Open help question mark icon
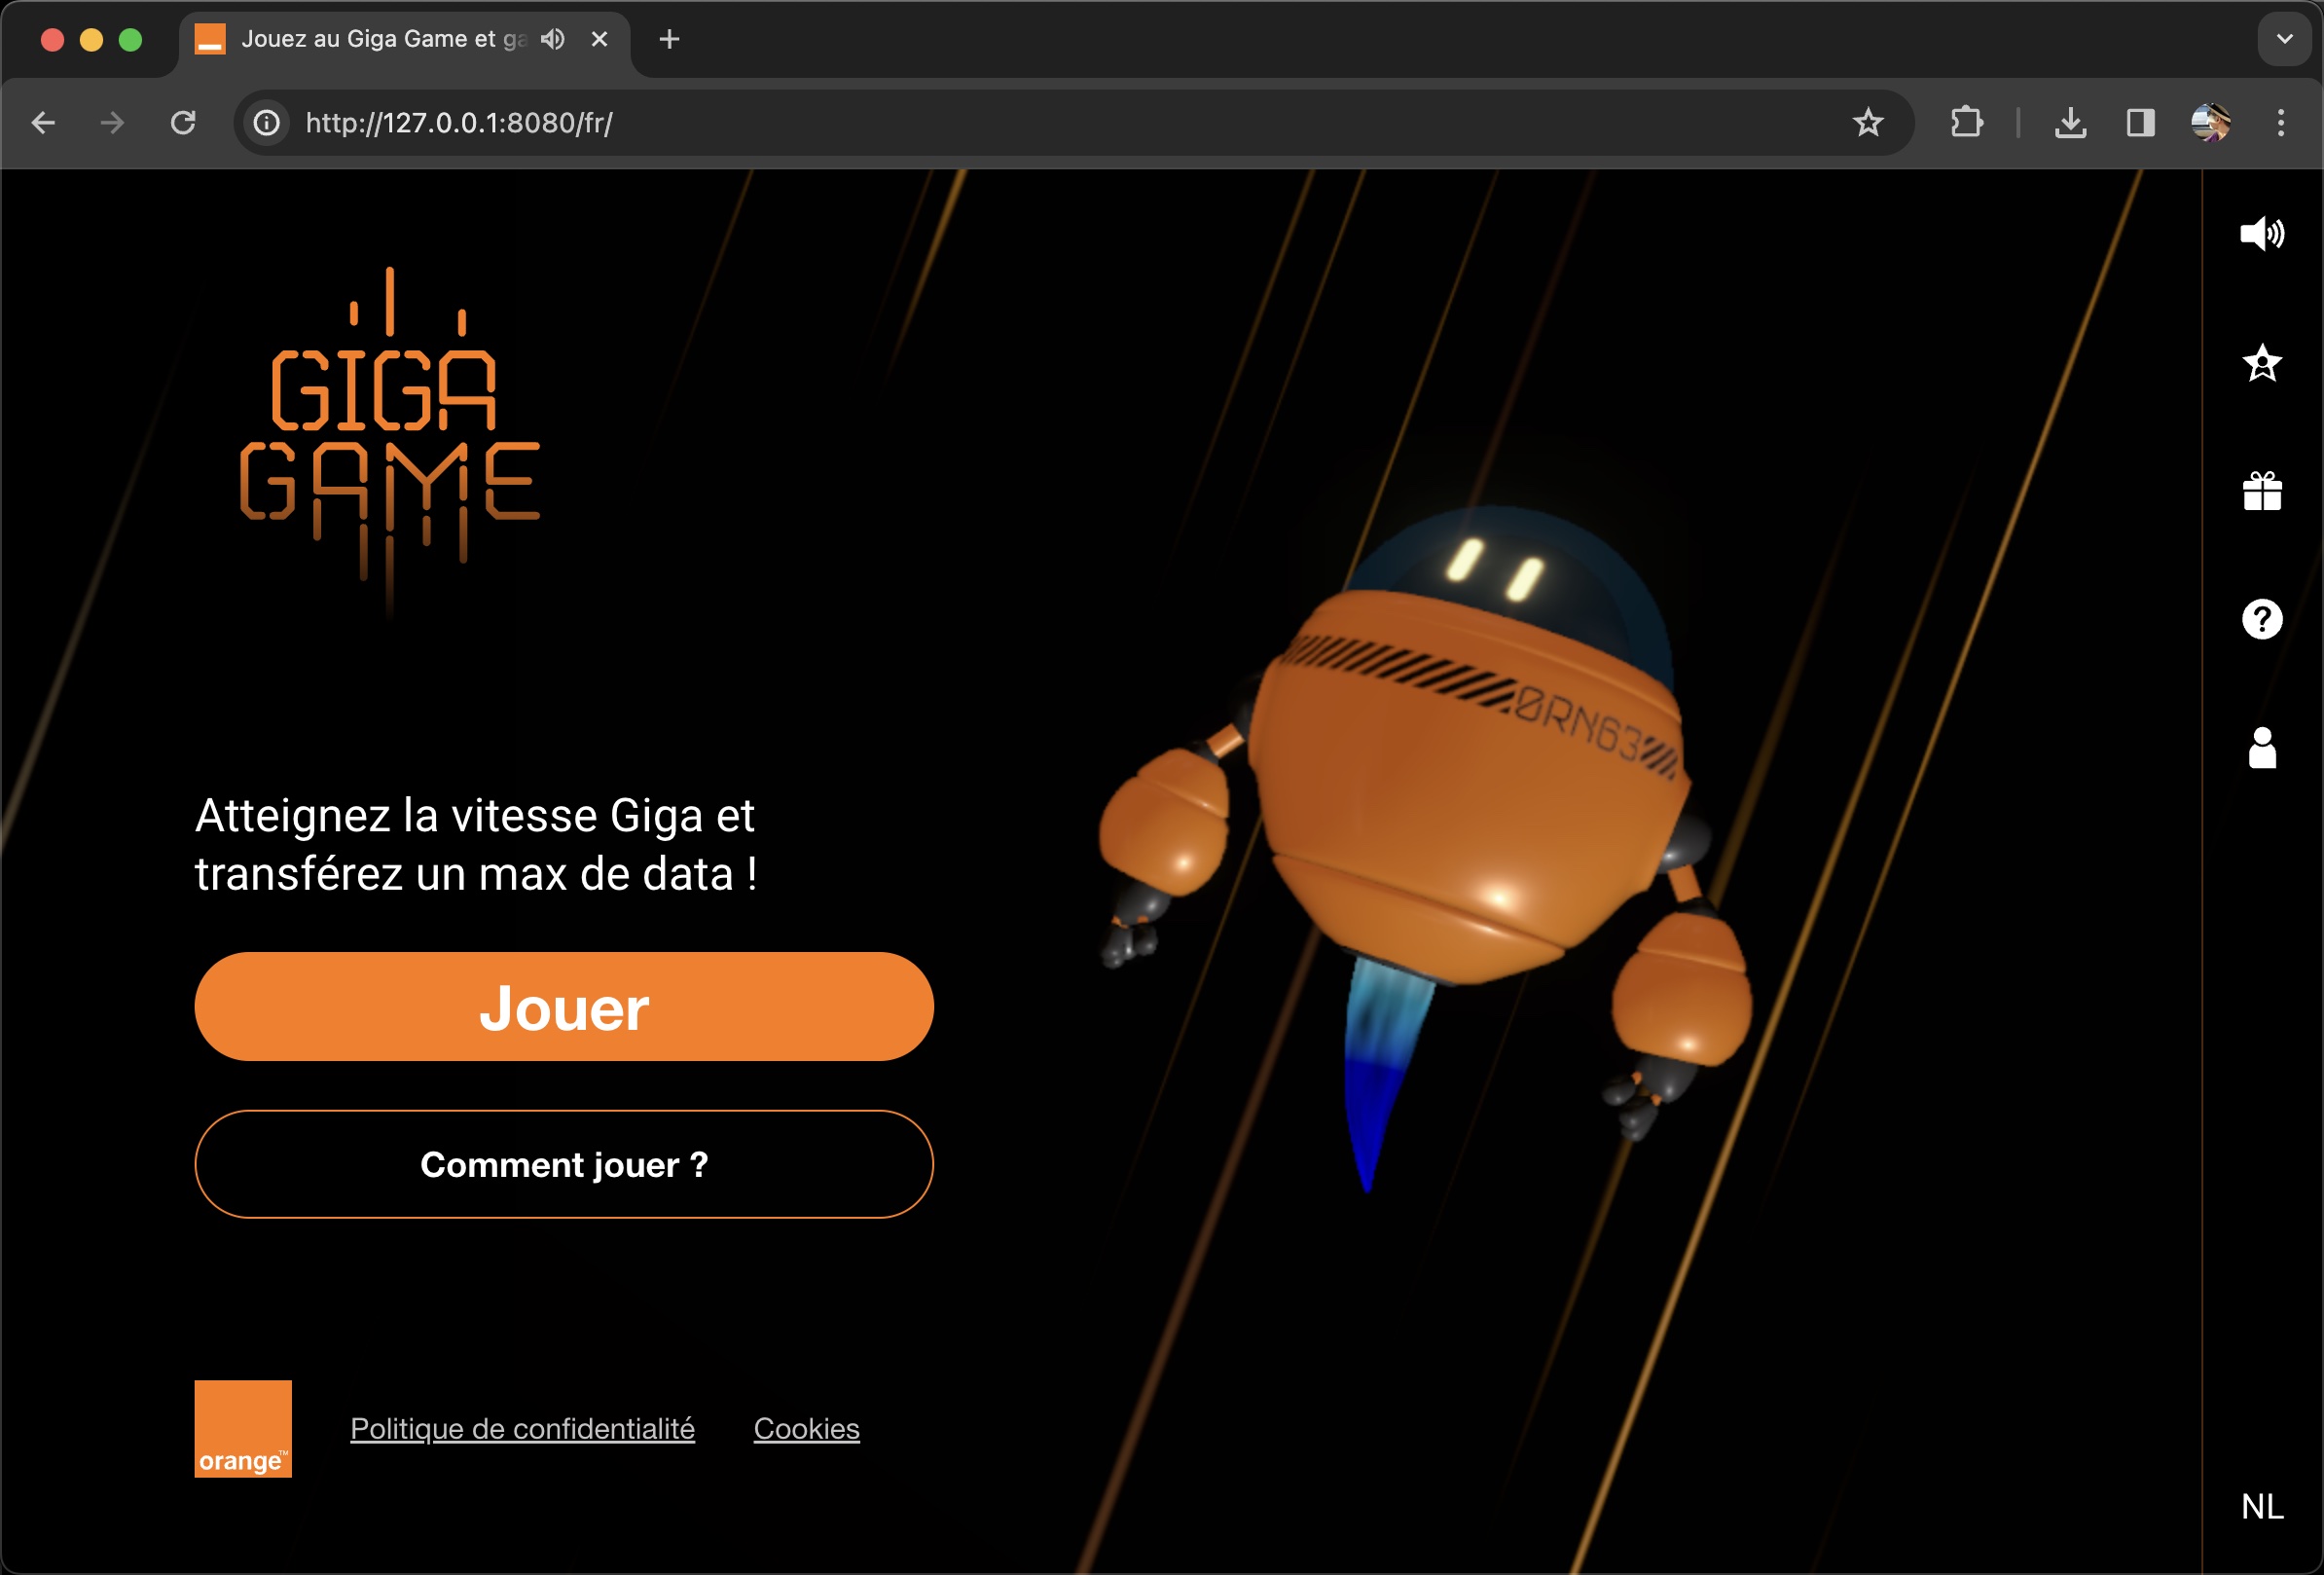 (x=2262, y=619)
